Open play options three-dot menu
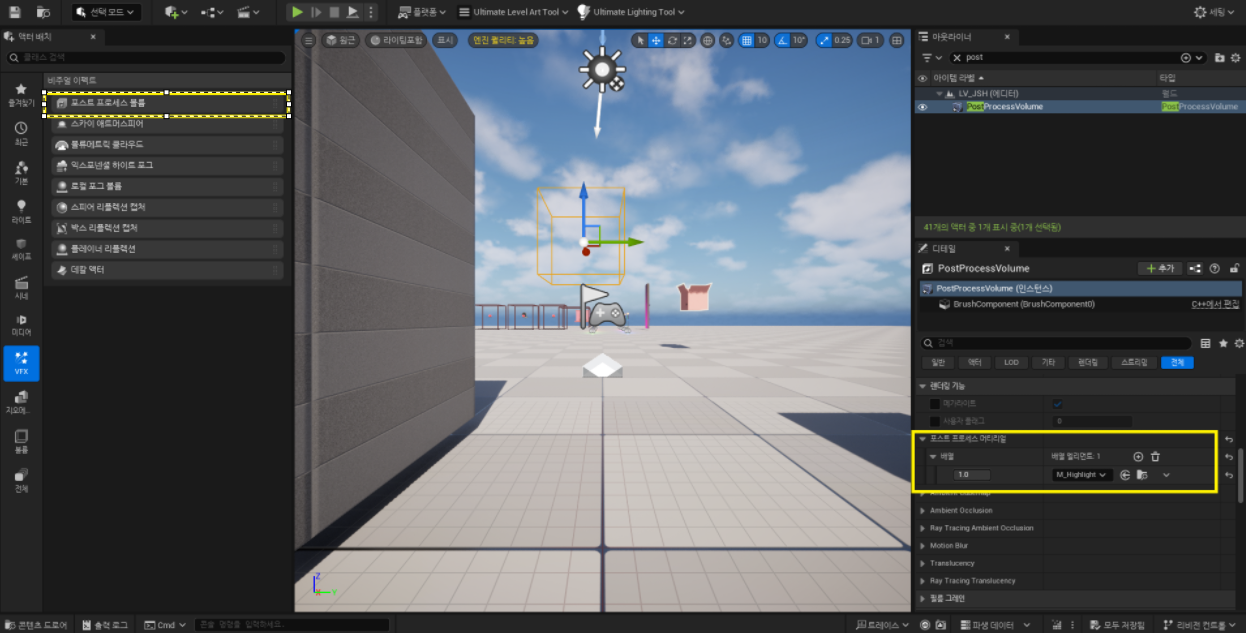This screenshot has width=1246, height=633. [369, 12]
